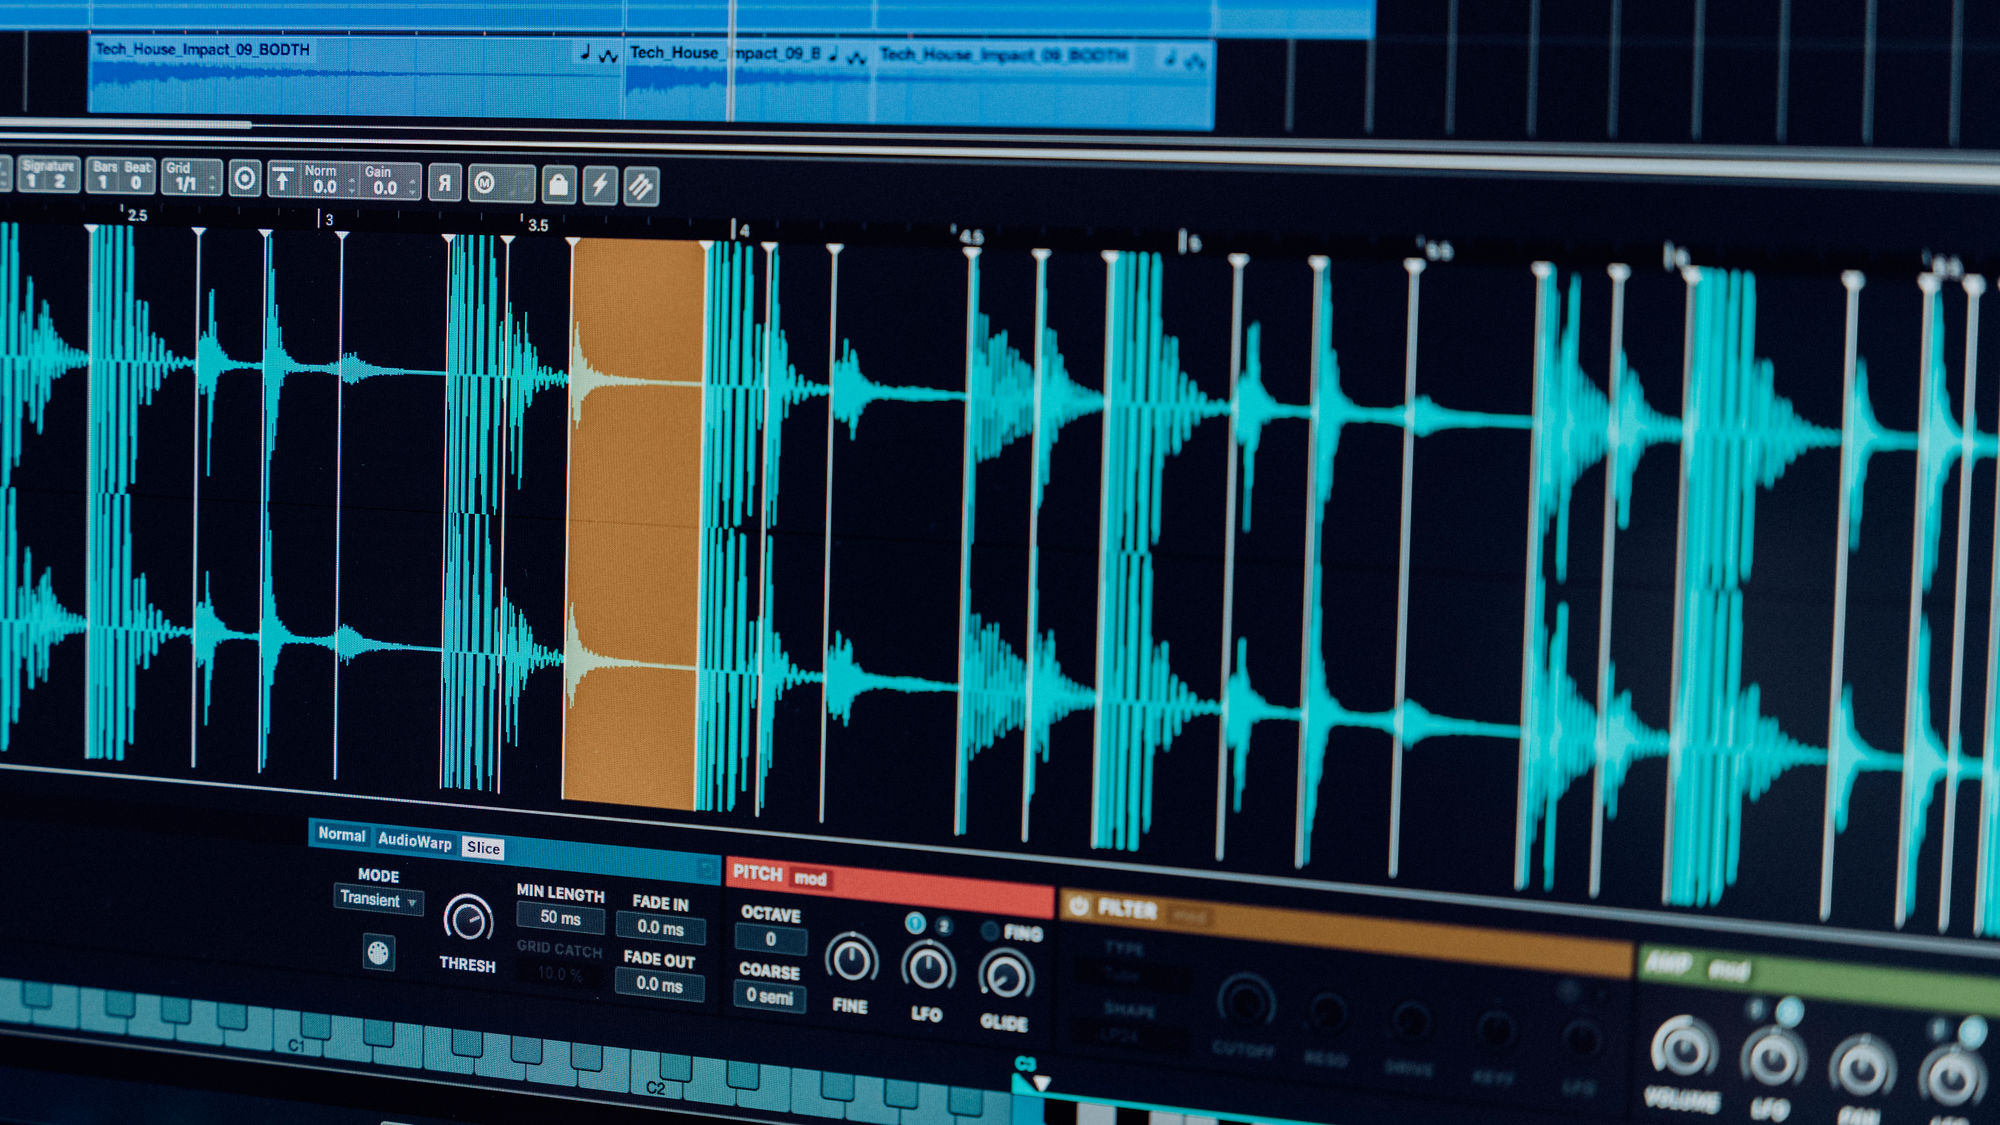
Task: Open the Transient mode dropdown
Action: point(378,899)
